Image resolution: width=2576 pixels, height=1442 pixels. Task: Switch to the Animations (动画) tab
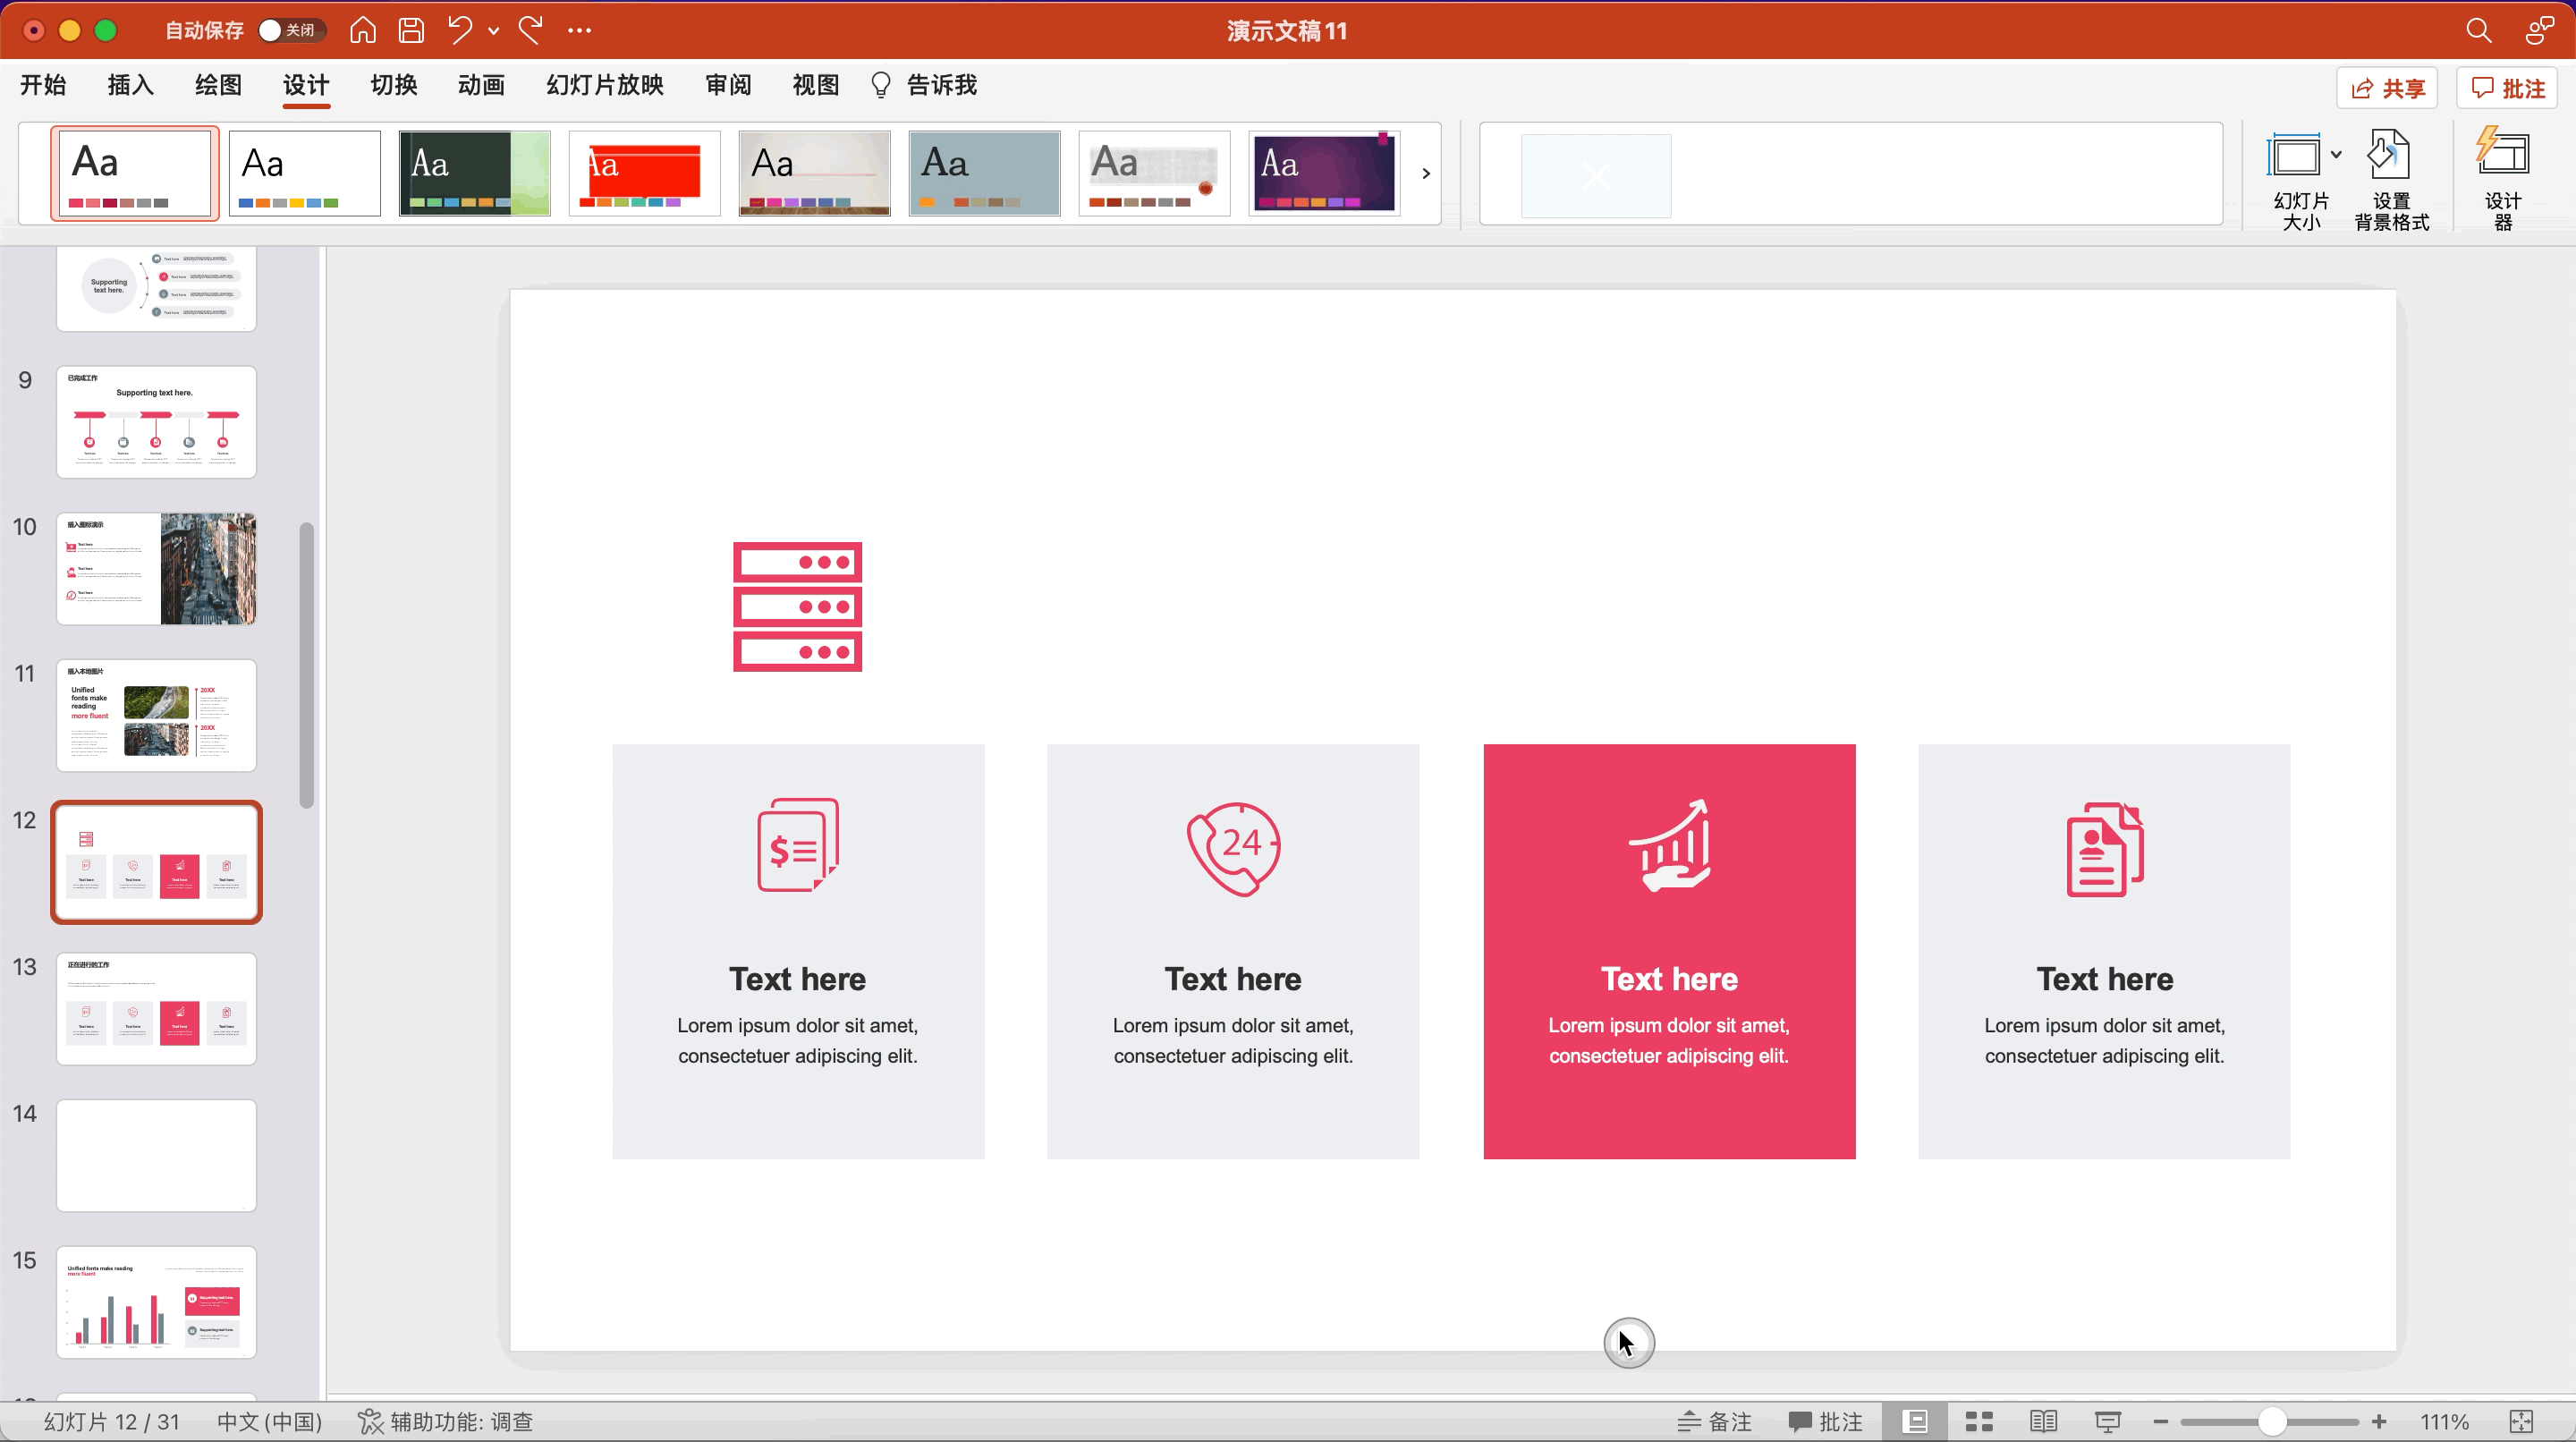(481, 85)
